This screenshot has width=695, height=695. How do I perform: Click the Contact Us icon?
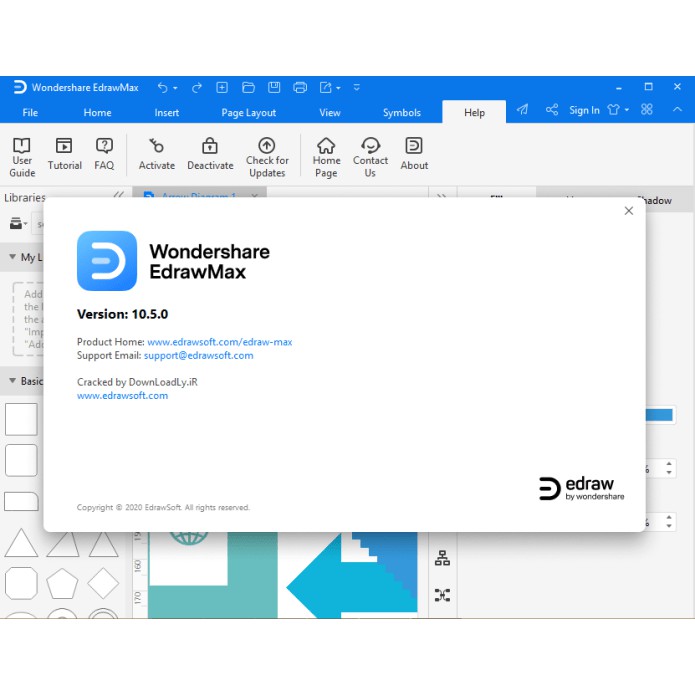tap(370, 157)
